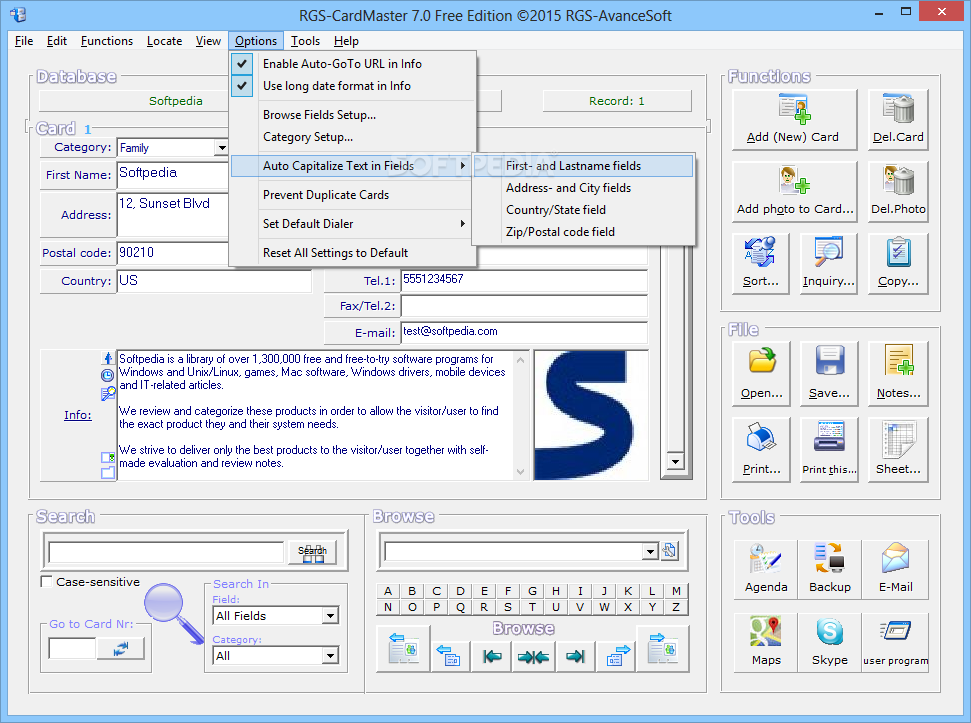Viewport: 971px width, 723px height.
Task: Insert time stamp into Info field
Action: 108,376
